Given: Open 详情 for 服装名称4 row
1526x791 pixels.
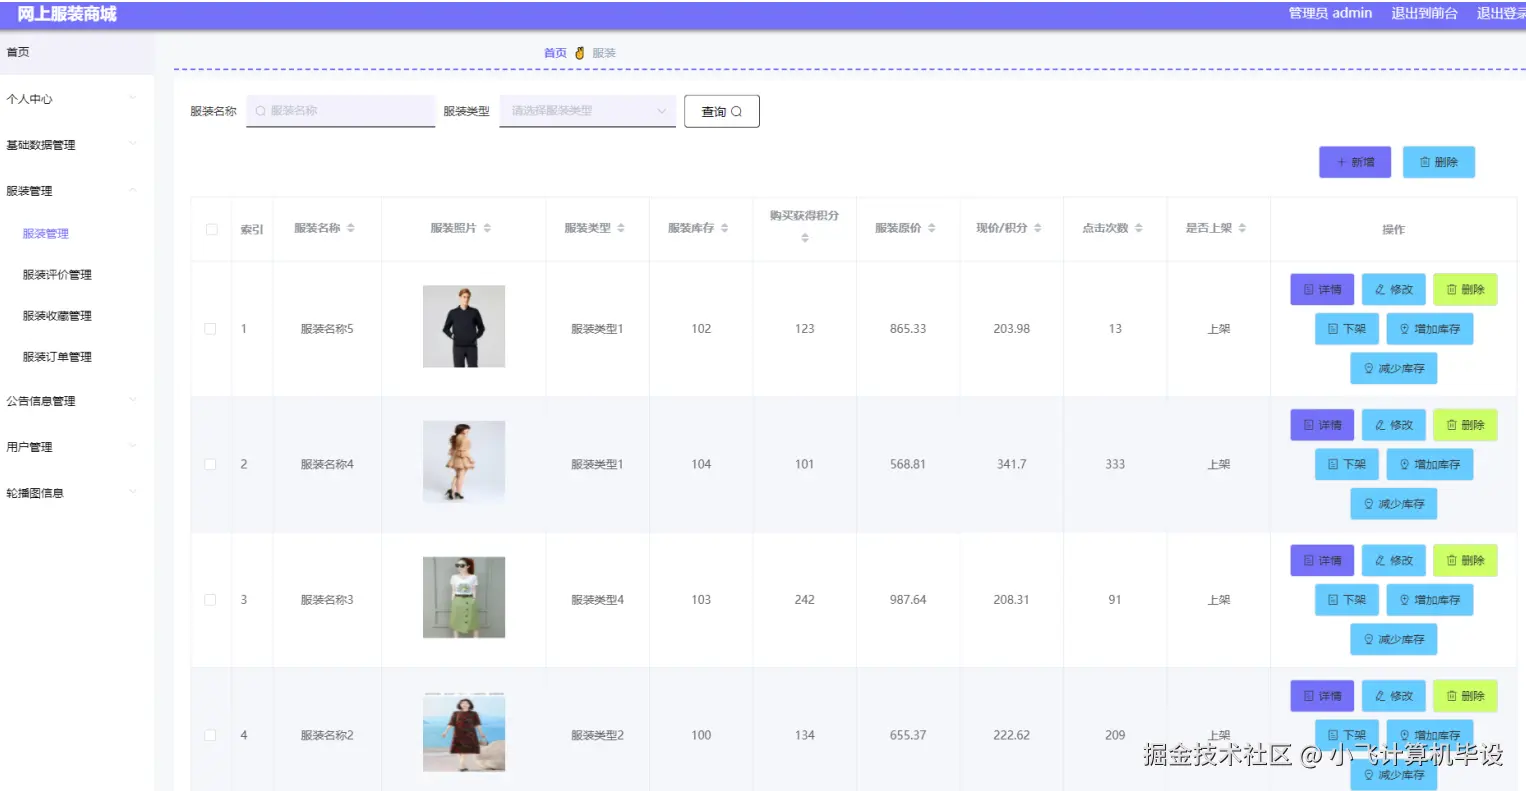Looking at the screenshot, I should 1322,425.
